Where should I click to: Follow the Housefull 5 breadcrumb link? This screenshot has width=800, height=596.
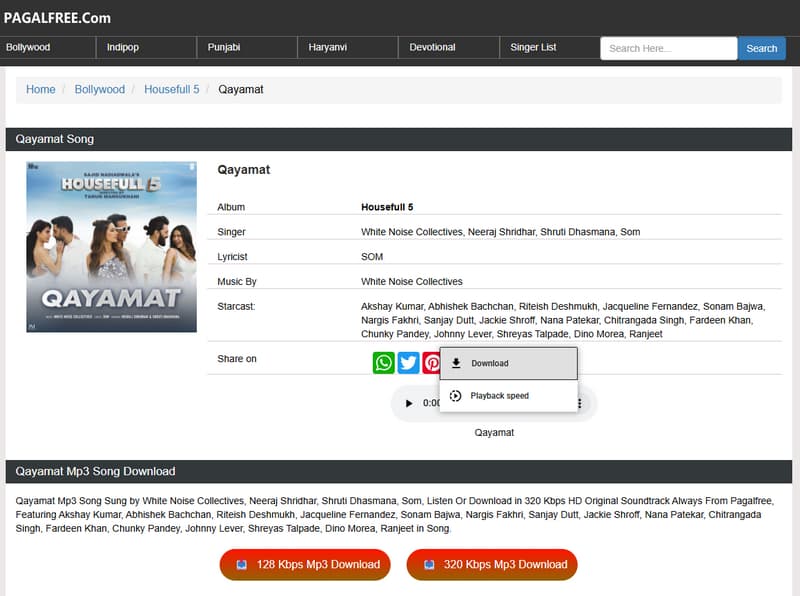[x=171, y=90]
